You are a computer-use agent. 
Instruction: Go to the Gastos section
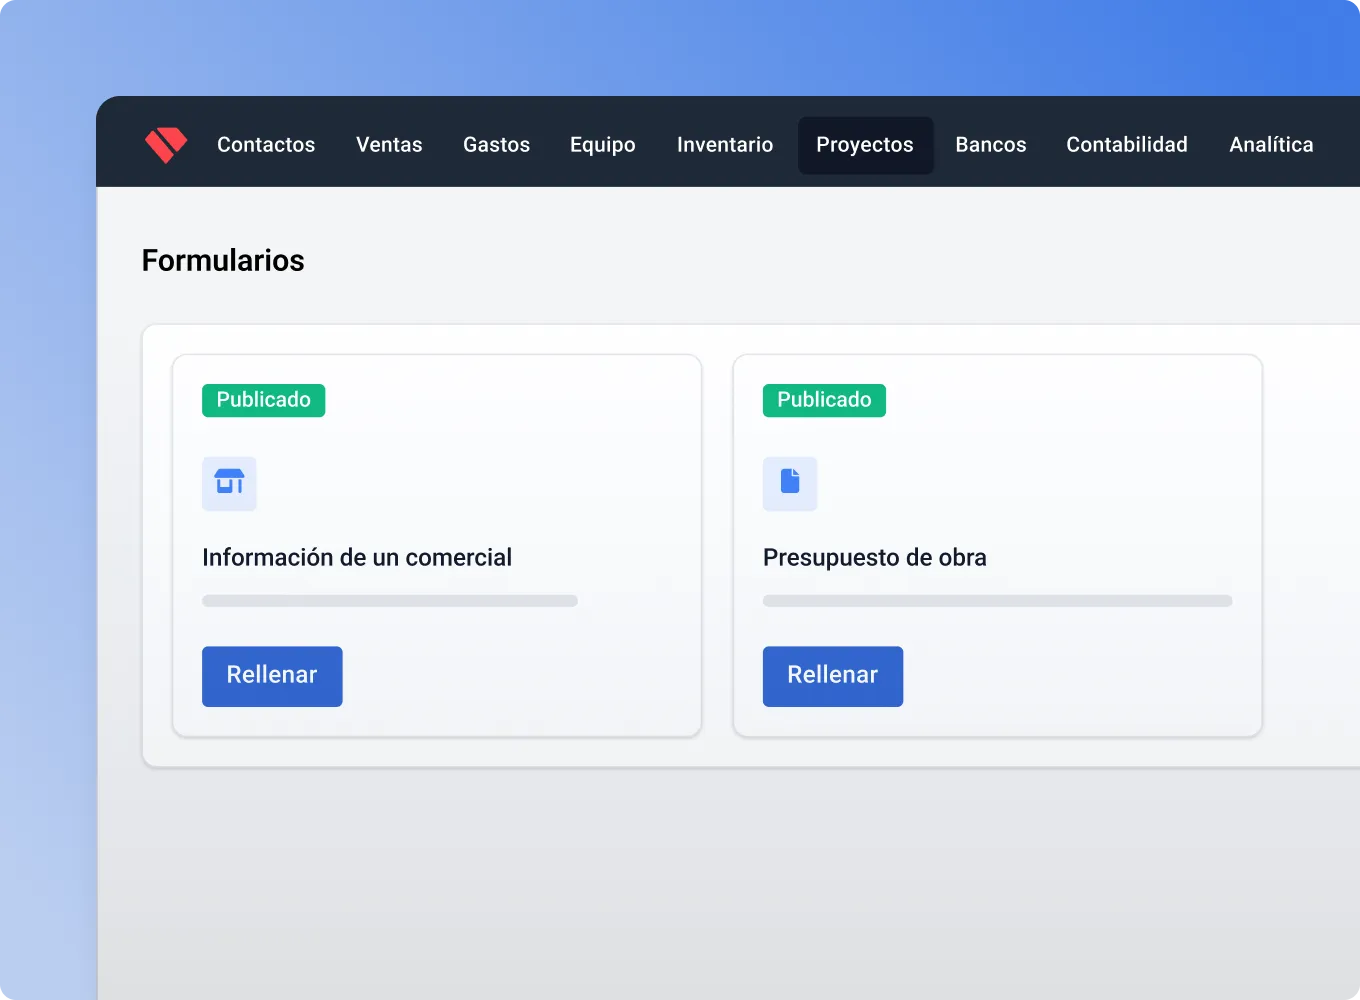[x=496, y=145]
